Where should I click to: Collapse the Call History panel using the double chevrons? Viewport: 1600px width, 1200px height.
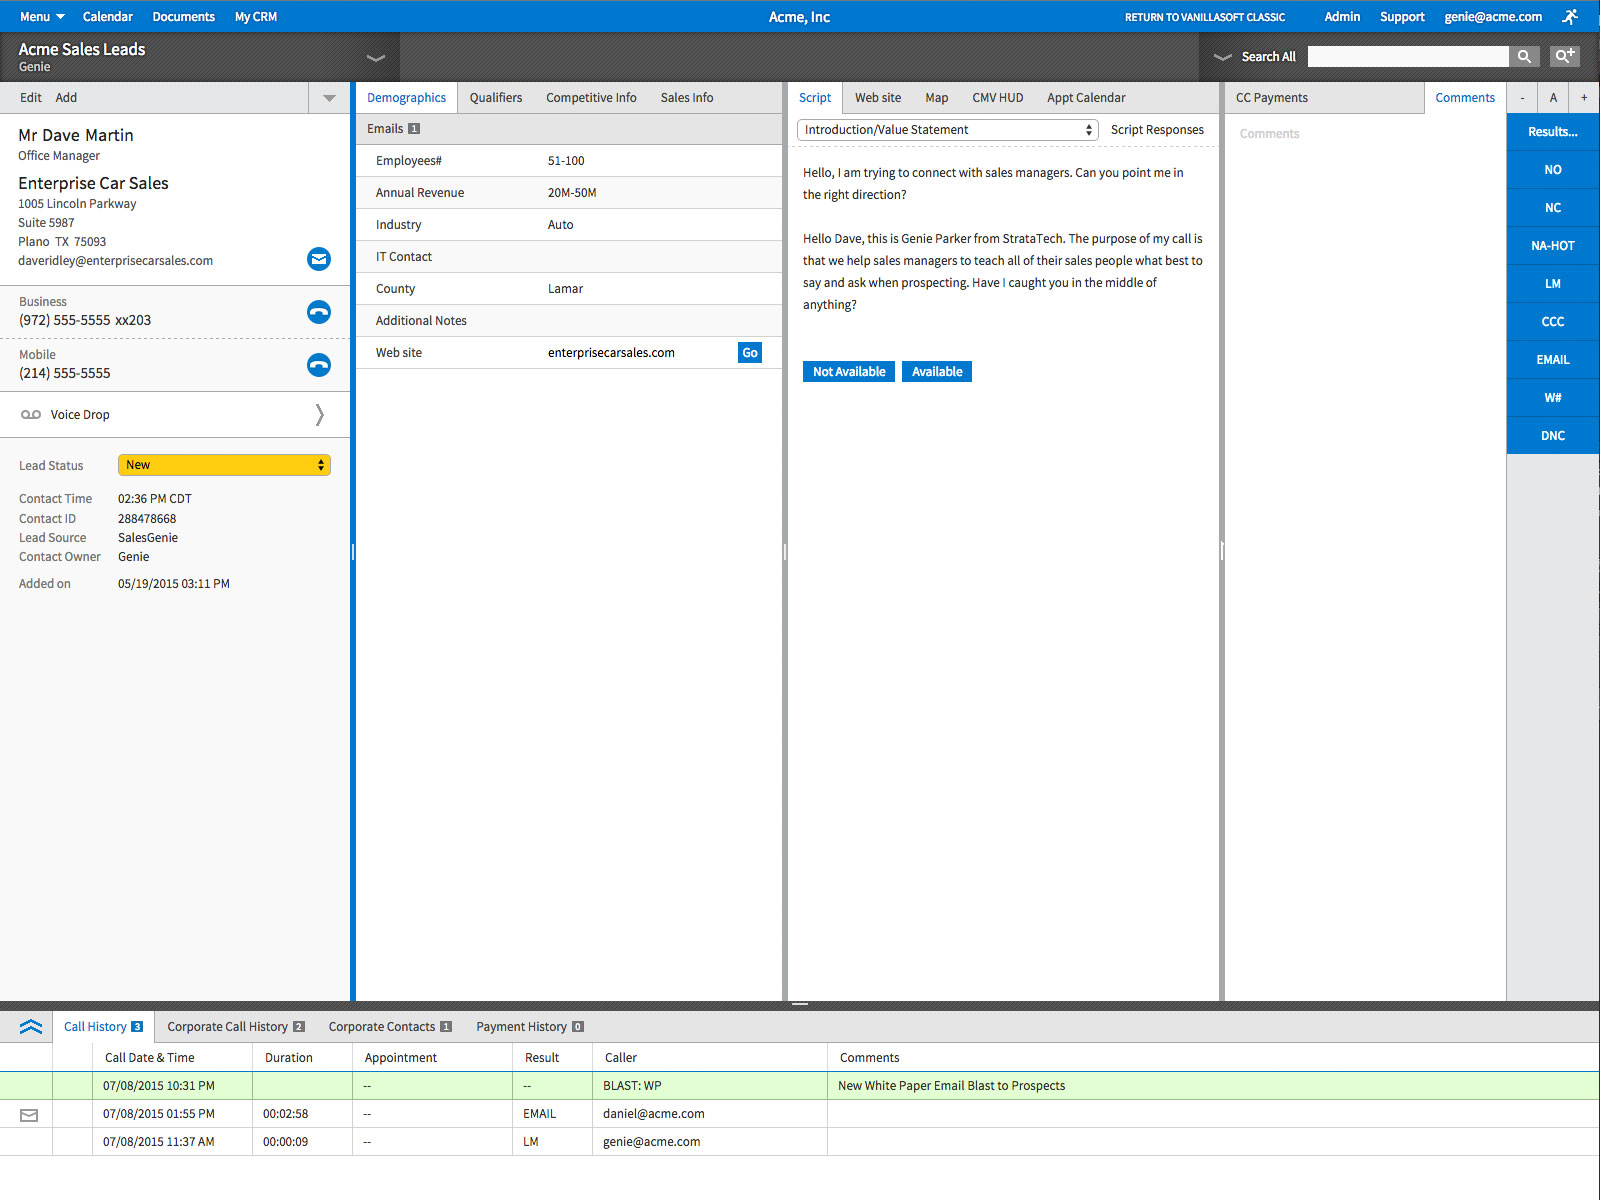pos(29,1026)
